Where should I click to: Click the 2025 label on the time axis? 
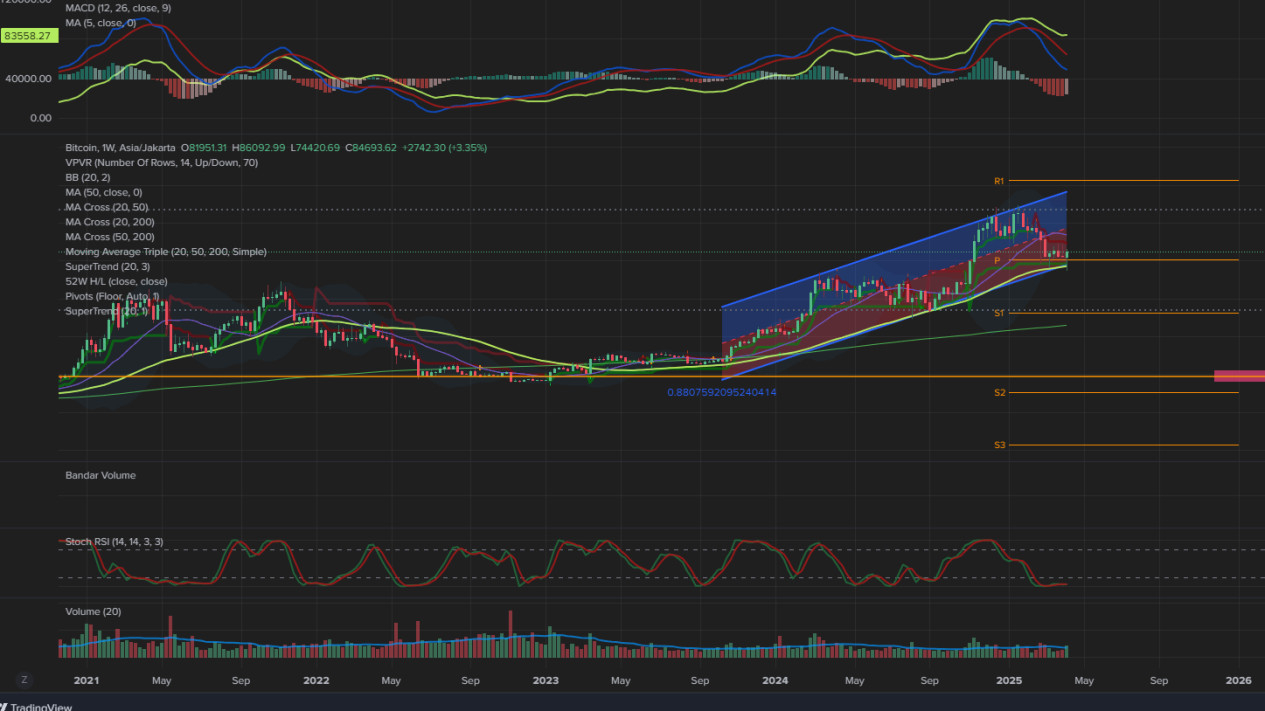1009,681
